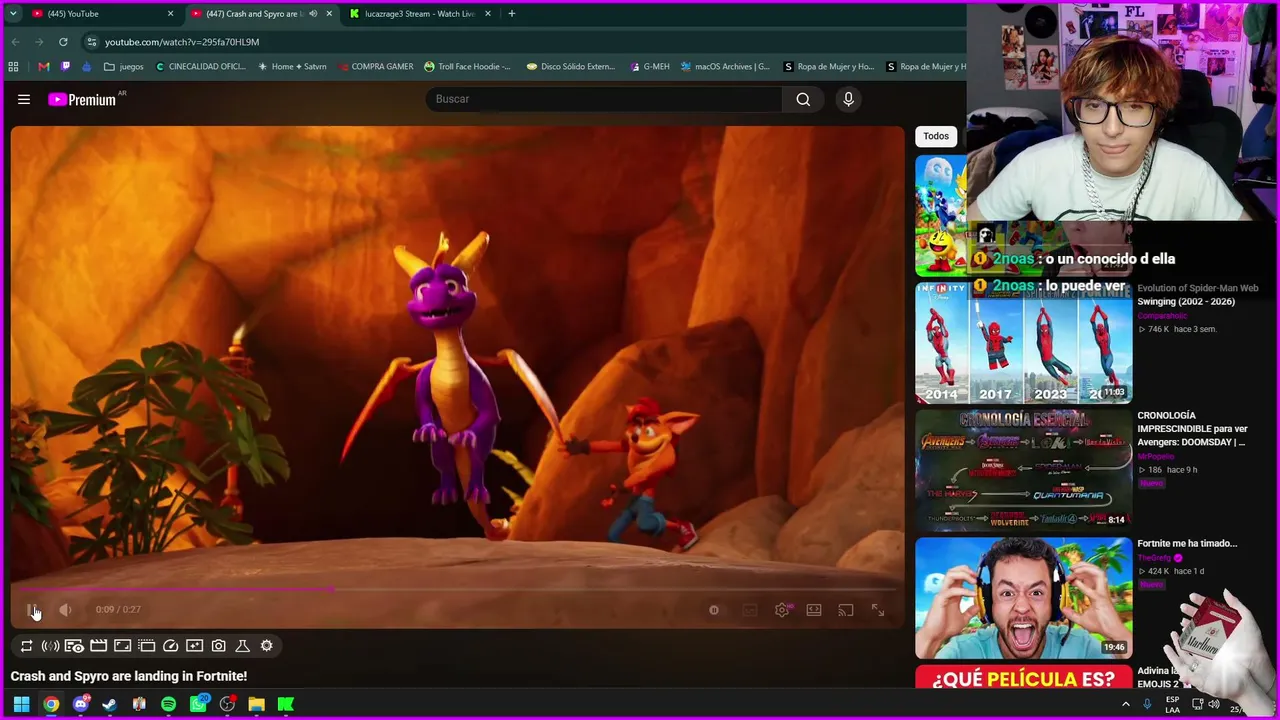Open video player settings gear
1280x720 pixels.
[x=782, y=610]
